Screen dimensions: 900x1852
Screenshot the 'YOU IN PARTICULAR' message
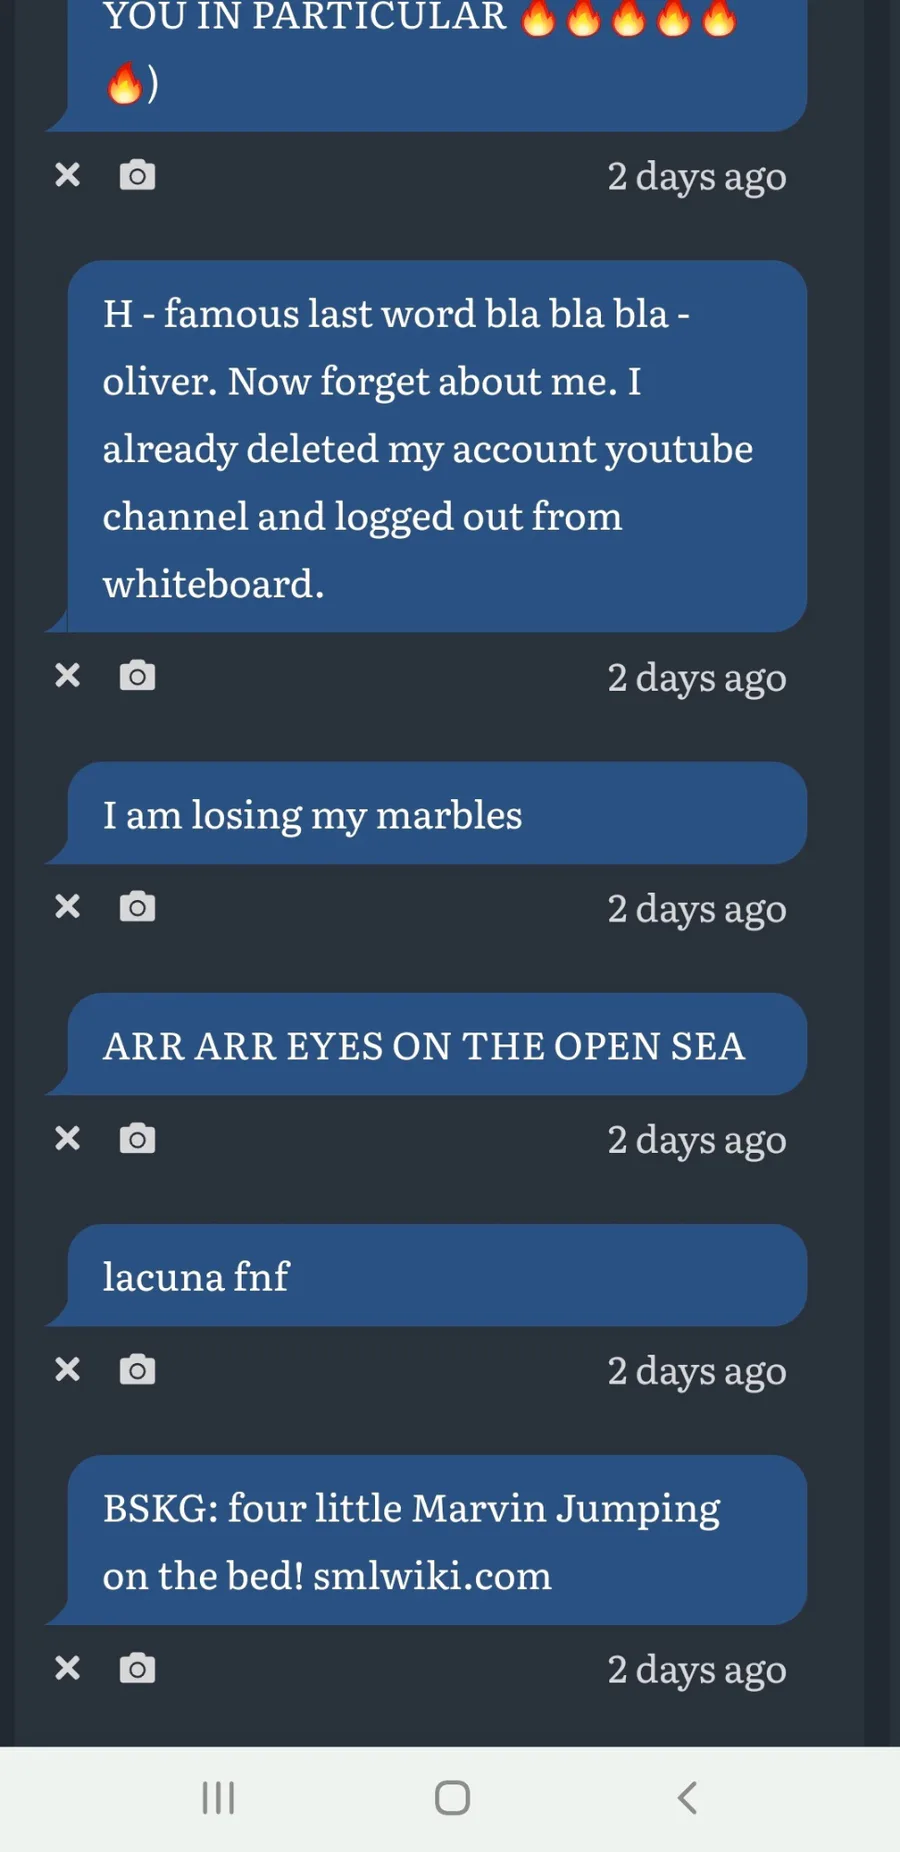(137, 176)
